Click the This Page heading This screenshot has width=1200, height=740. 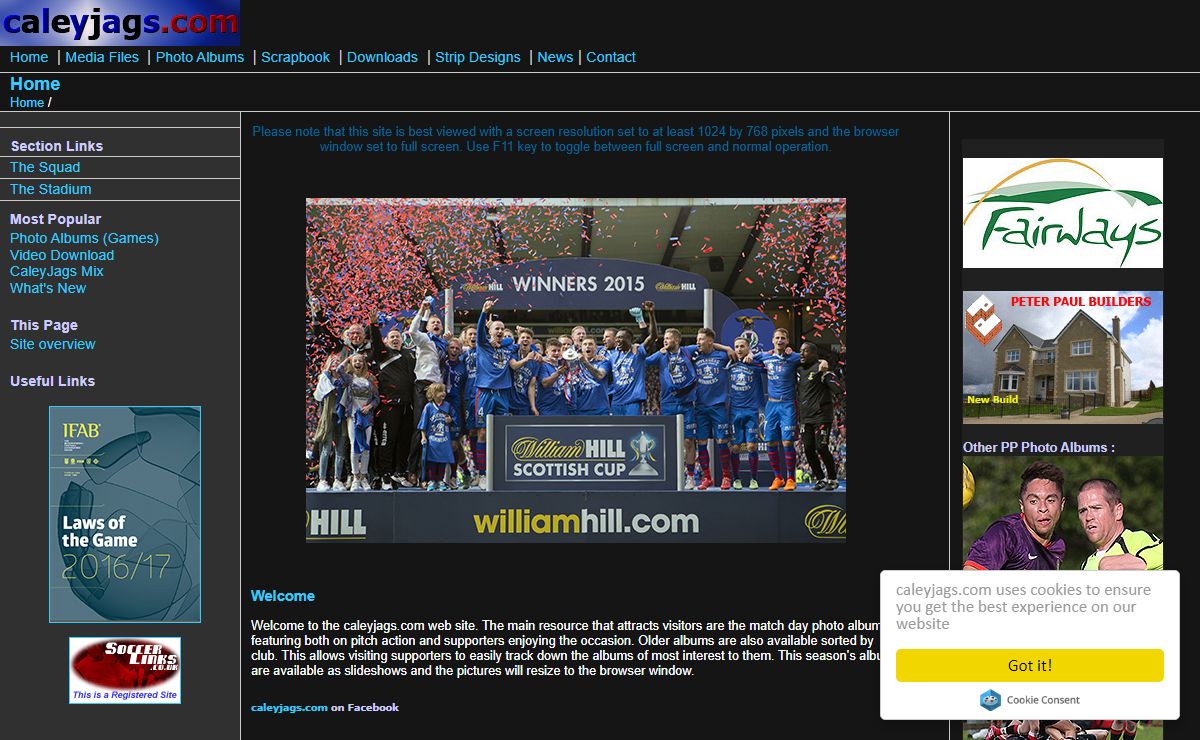tap(44, 325)
